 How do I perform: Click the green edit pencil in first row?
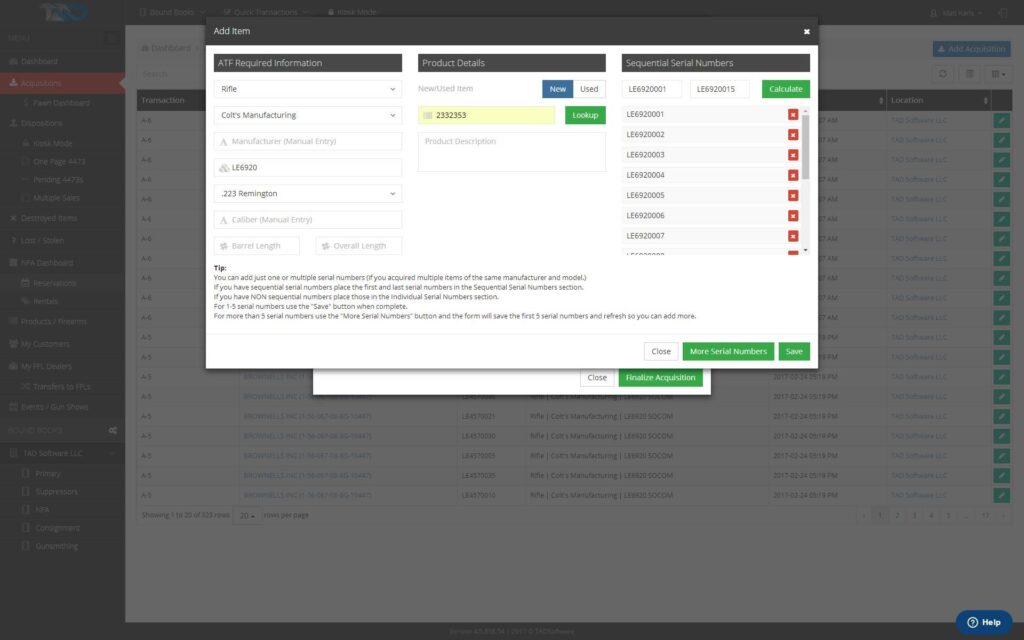(1002, 120)
